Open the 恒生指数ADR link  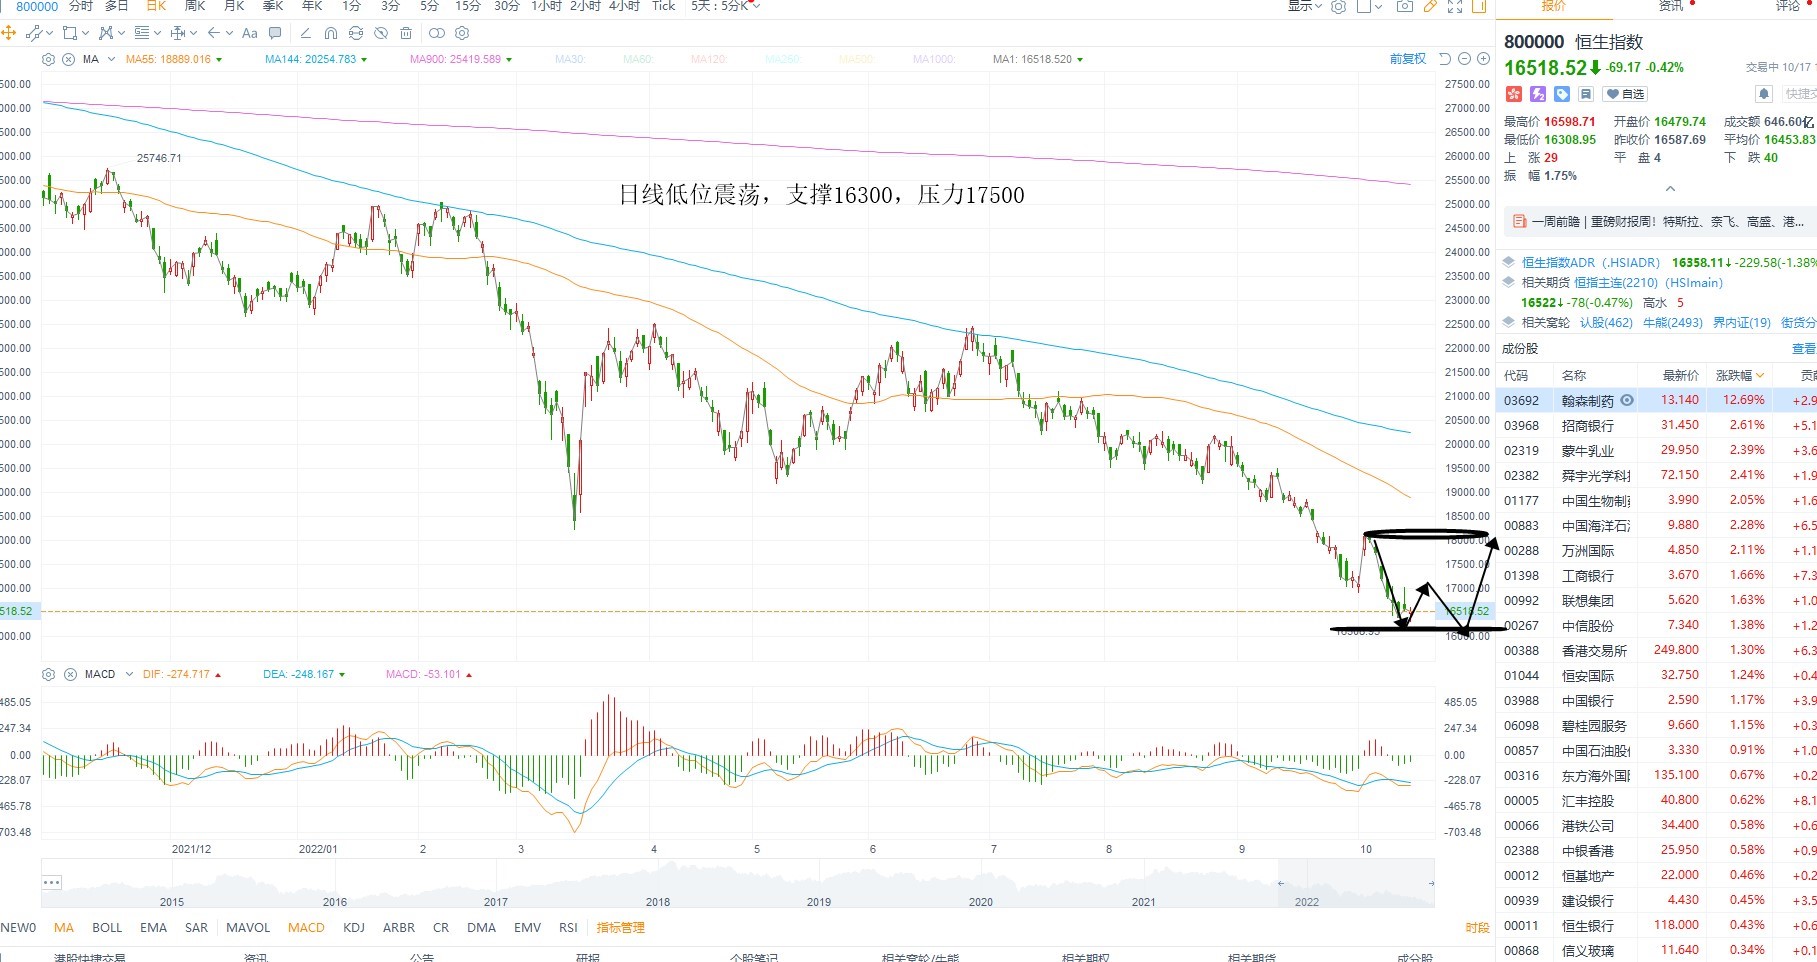[1590, 262]
